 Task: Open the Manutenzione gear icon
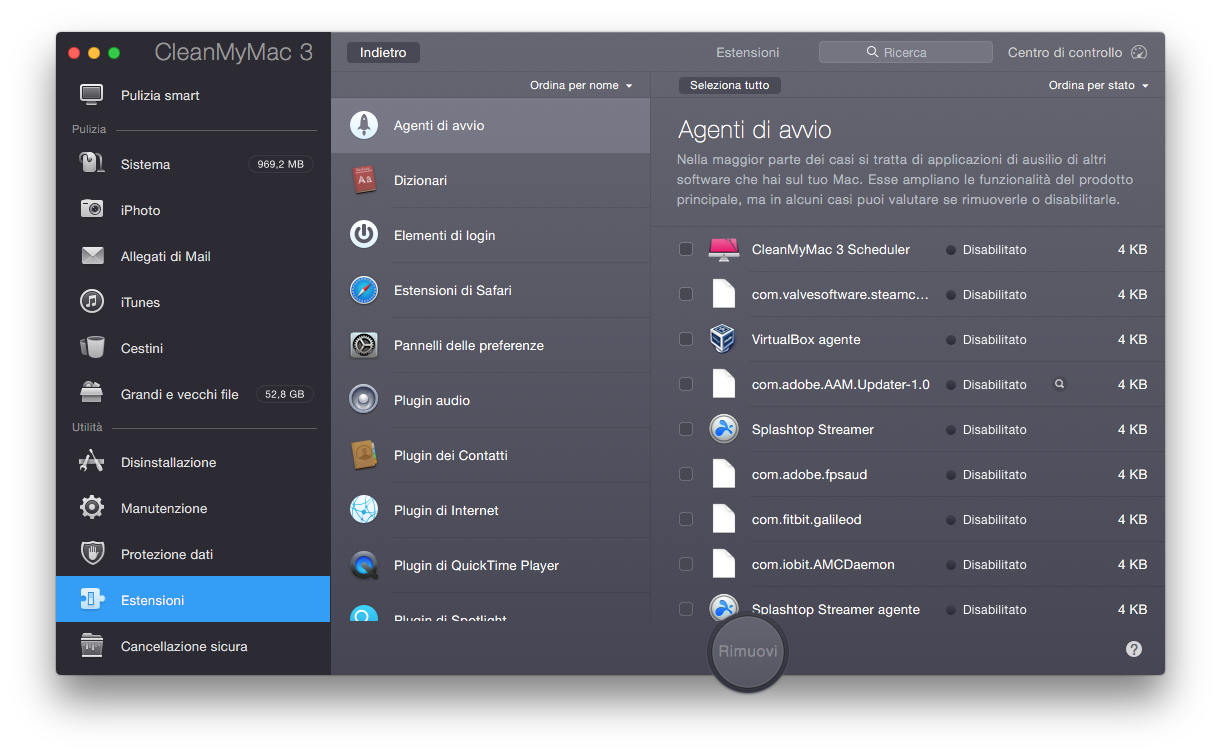92,508
